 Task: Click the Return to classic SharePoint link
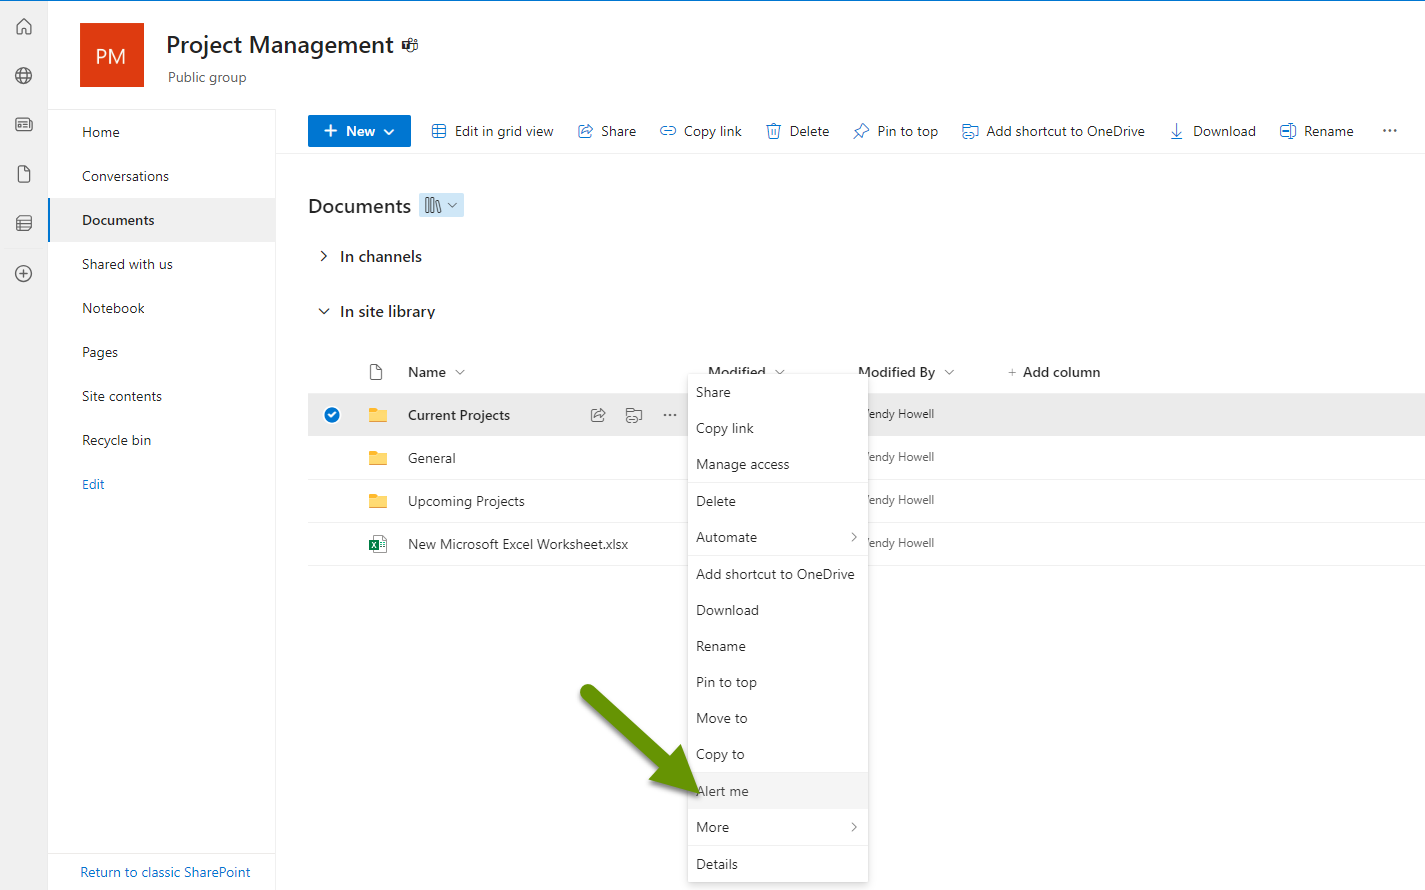tap(165, 872)
